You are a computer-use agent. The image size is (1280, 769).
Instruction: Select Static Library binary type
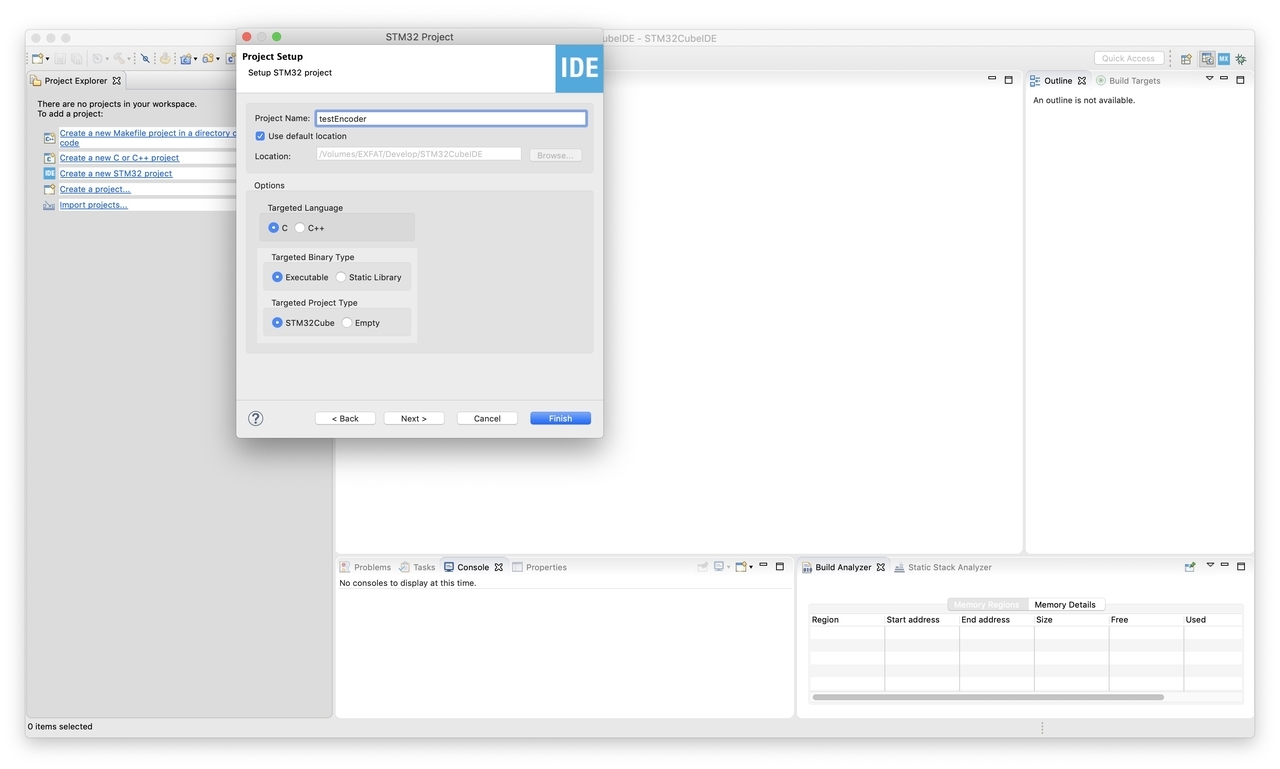341,277
